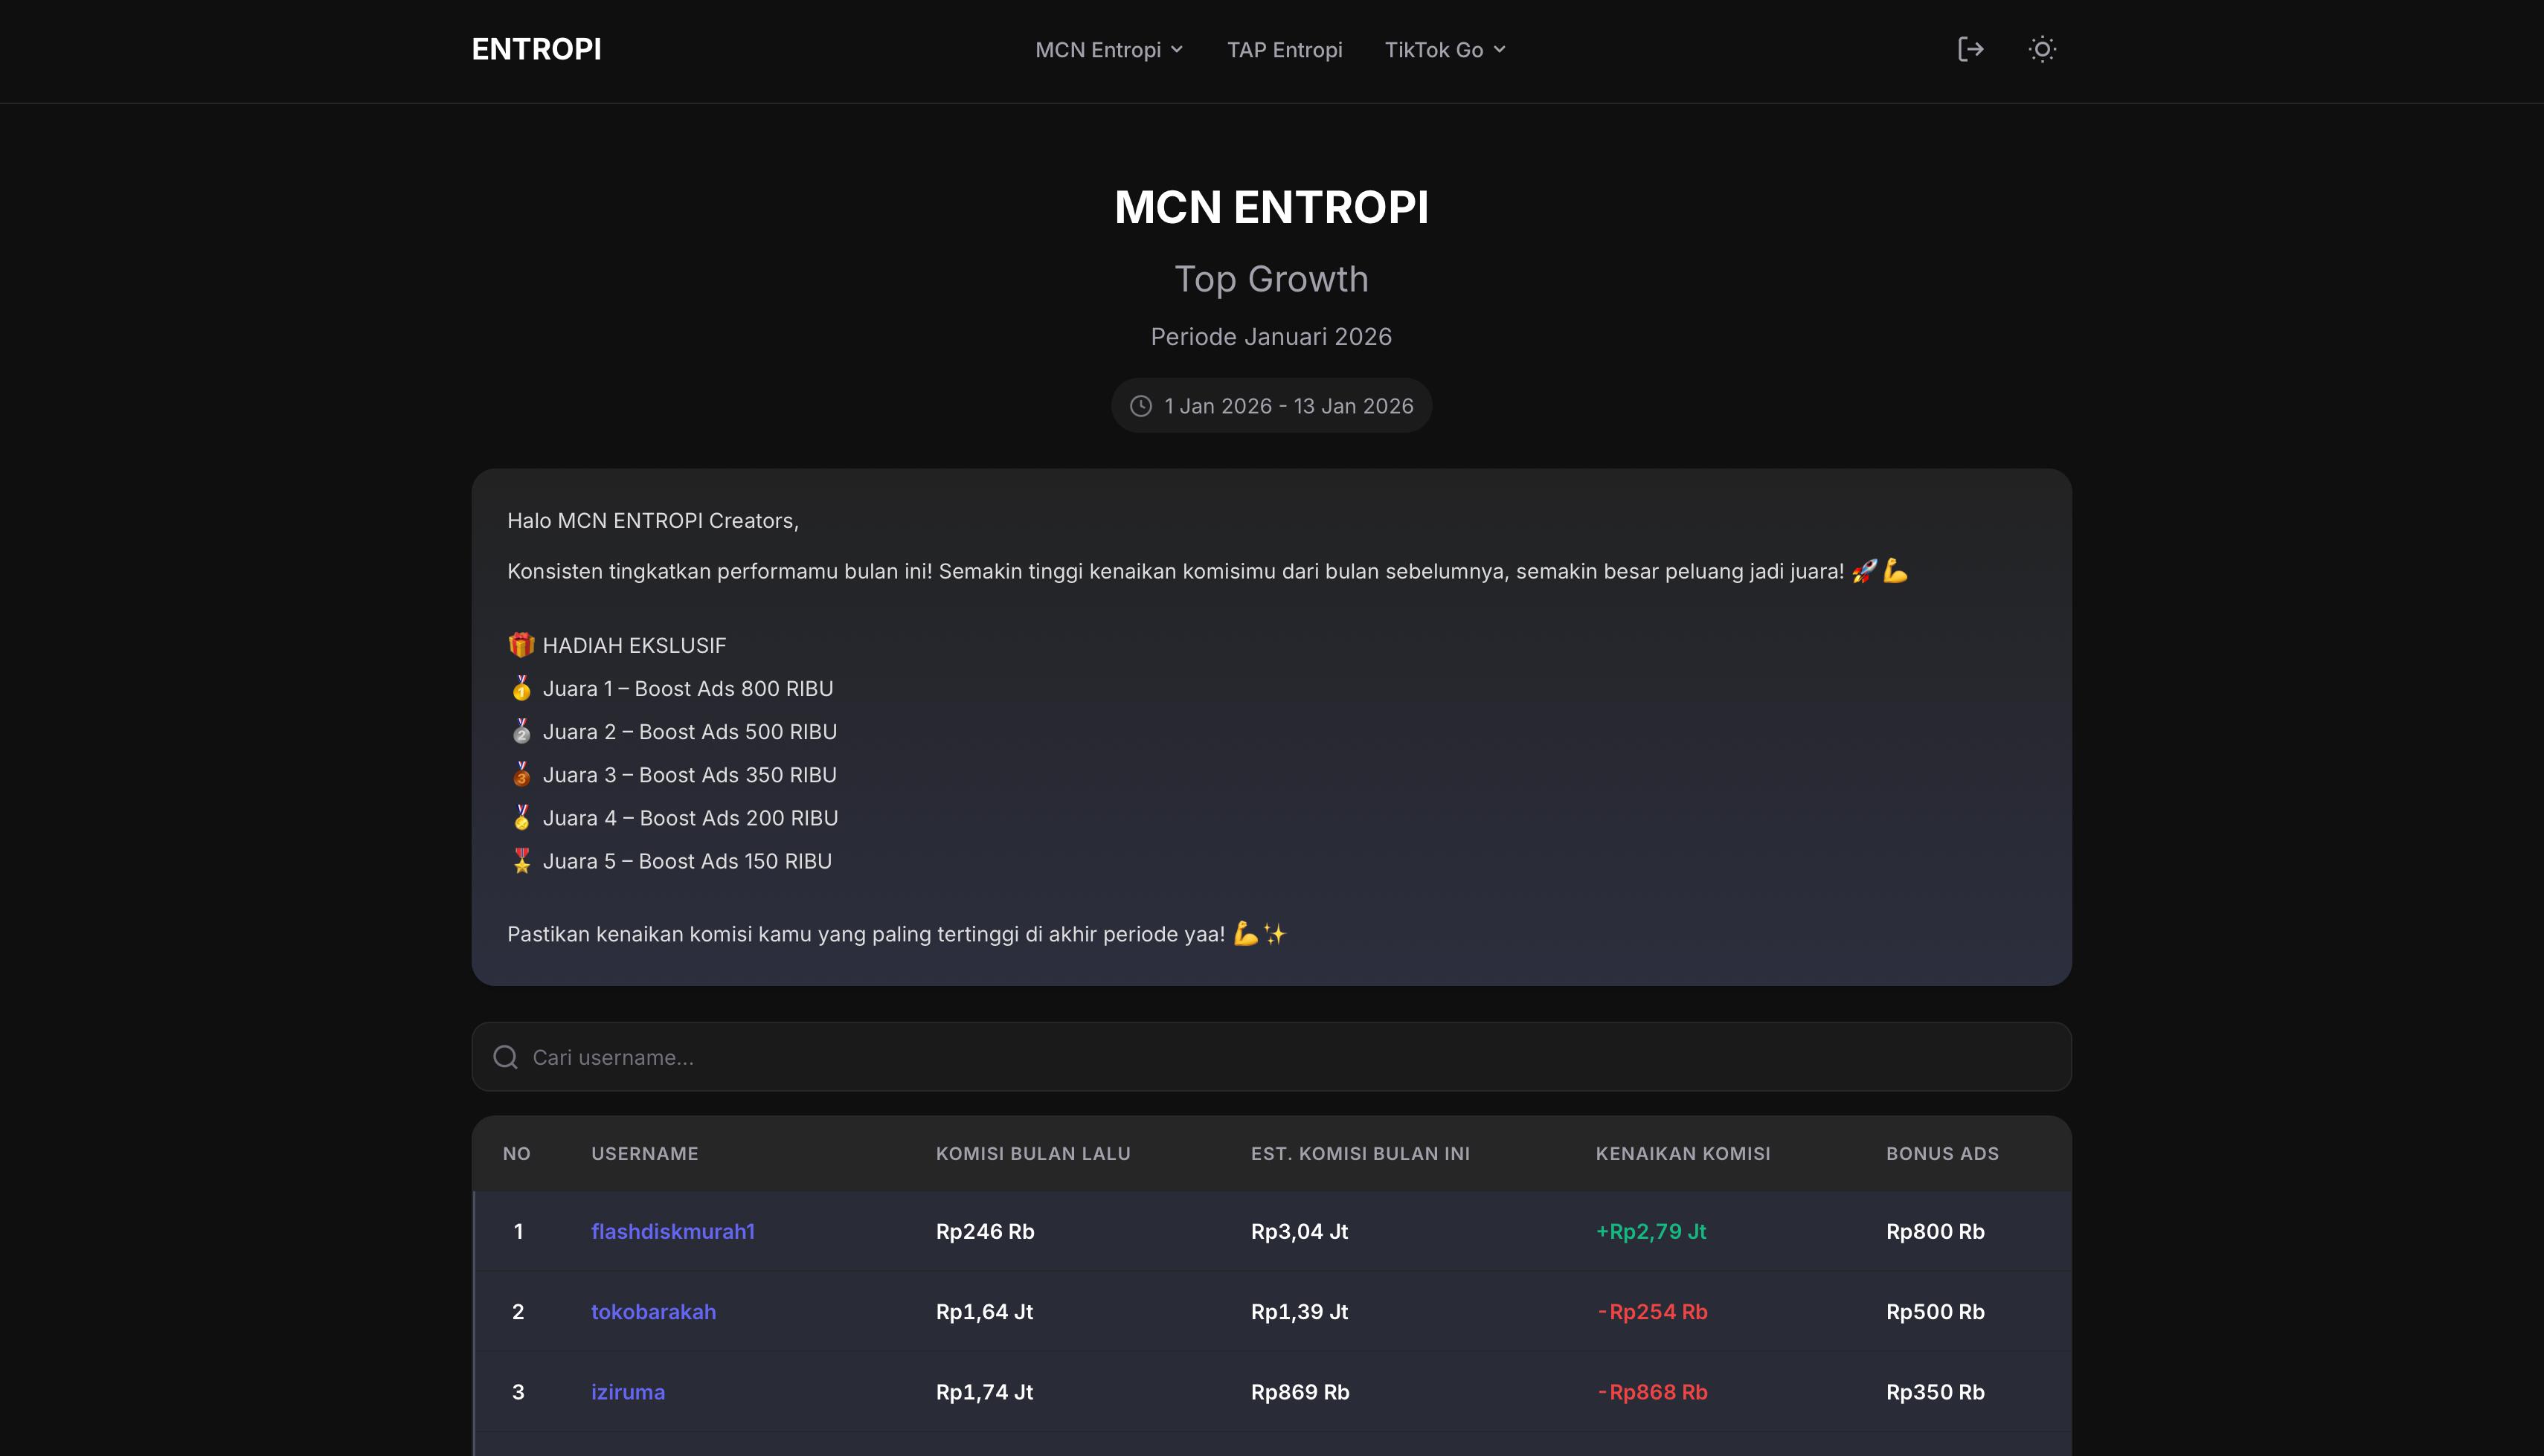Click the Kenaikan Komisi column header
Screen dimensions: 2544x1456
1682,1153
